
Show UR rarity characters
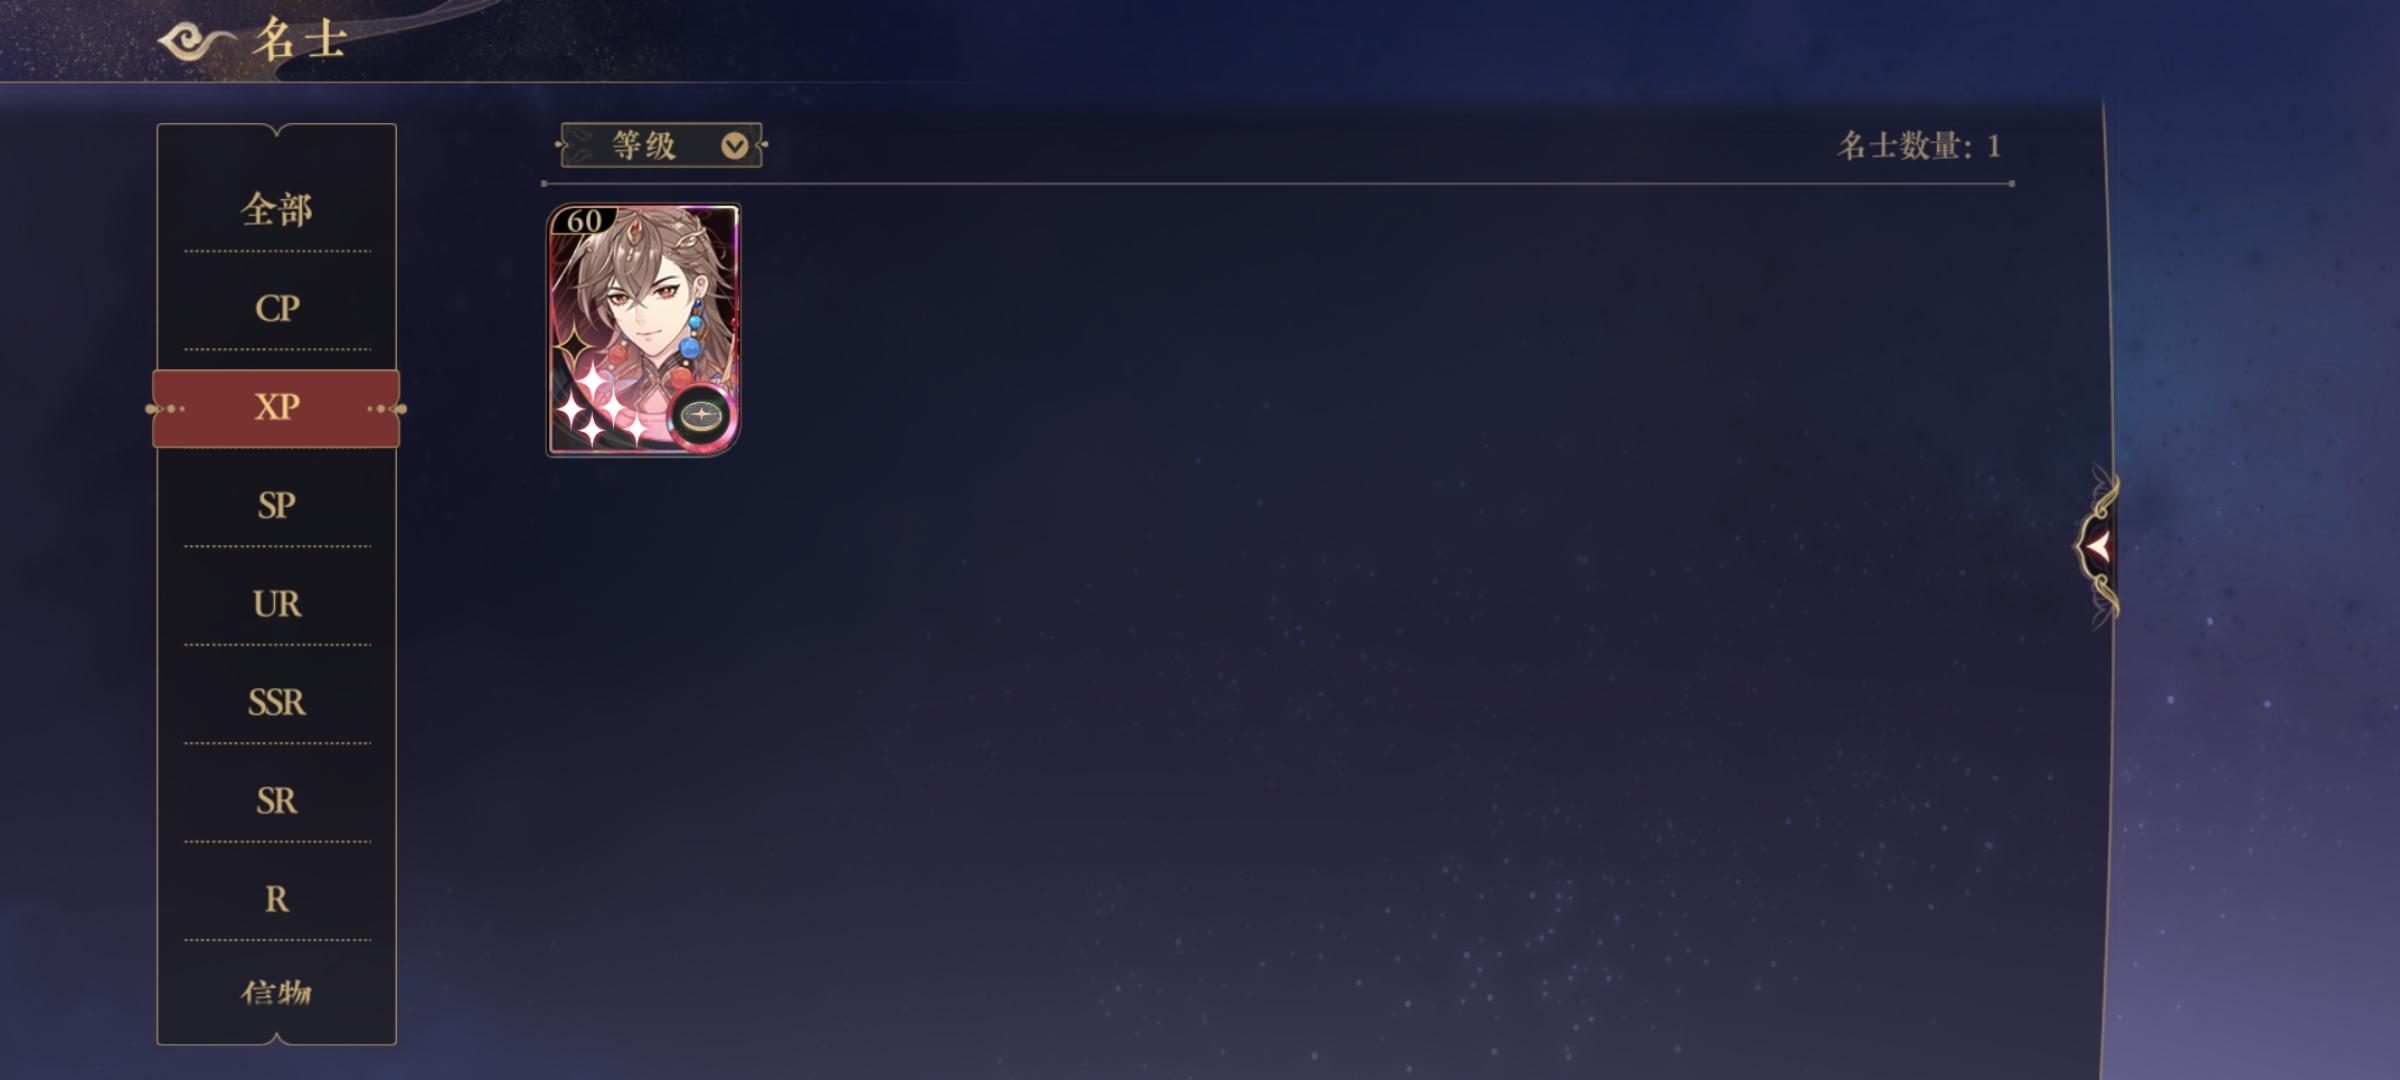pyautogui.click(x=277, y=604)
